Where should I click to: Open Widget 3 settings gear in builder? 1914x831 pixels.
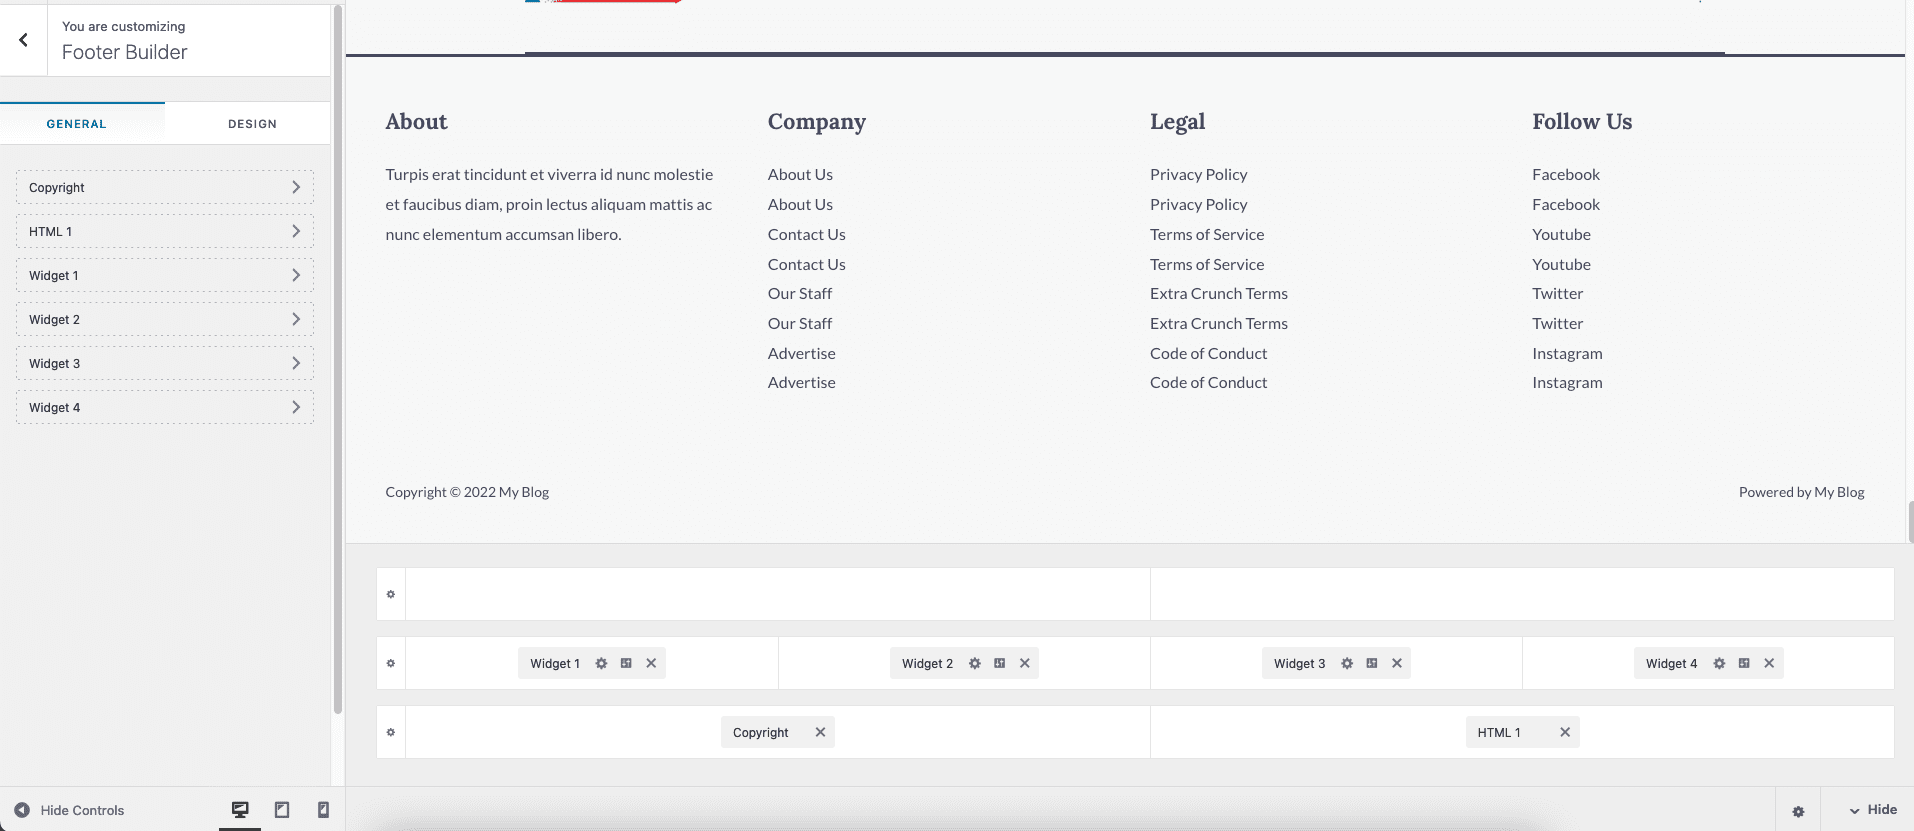[x=1347, y=663]
